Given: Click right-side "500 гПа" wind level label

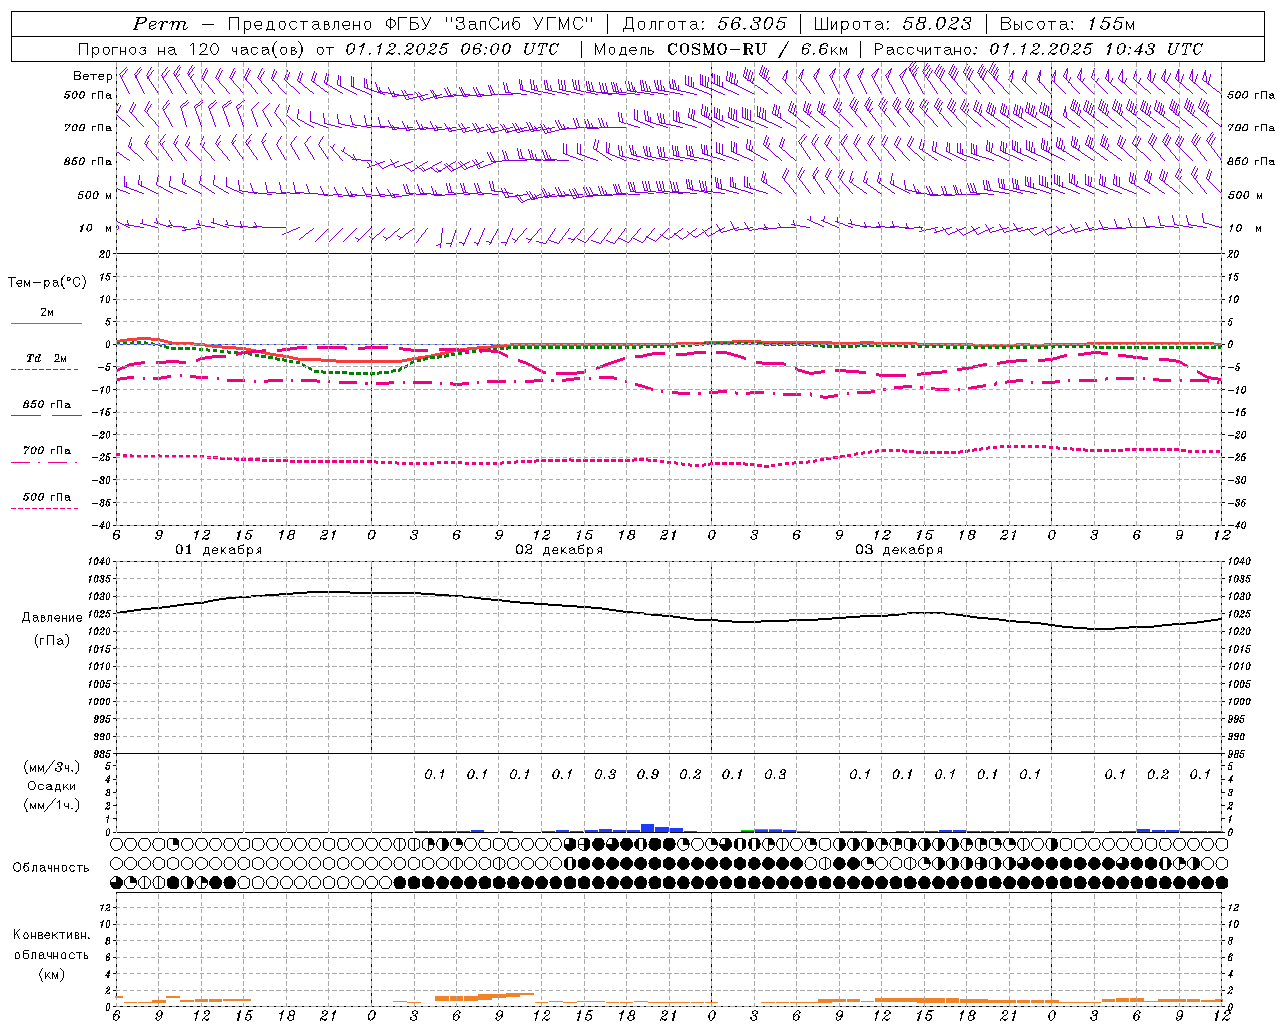Looking at the screenshot, I should pyautogui.click(x=1251, y=95).
